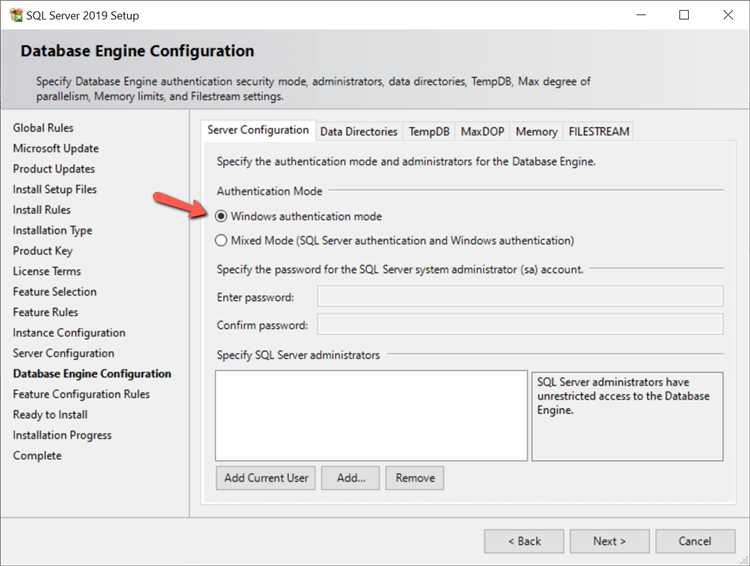Minimize the SQL Server Setup window
The height and width of the screenshot is (566, 750).
[x=639, y=15]
